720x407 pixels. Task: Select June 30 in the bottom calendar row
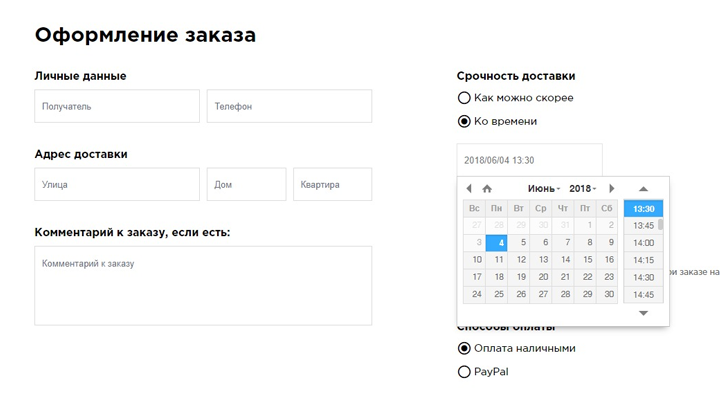coord(607,294)
